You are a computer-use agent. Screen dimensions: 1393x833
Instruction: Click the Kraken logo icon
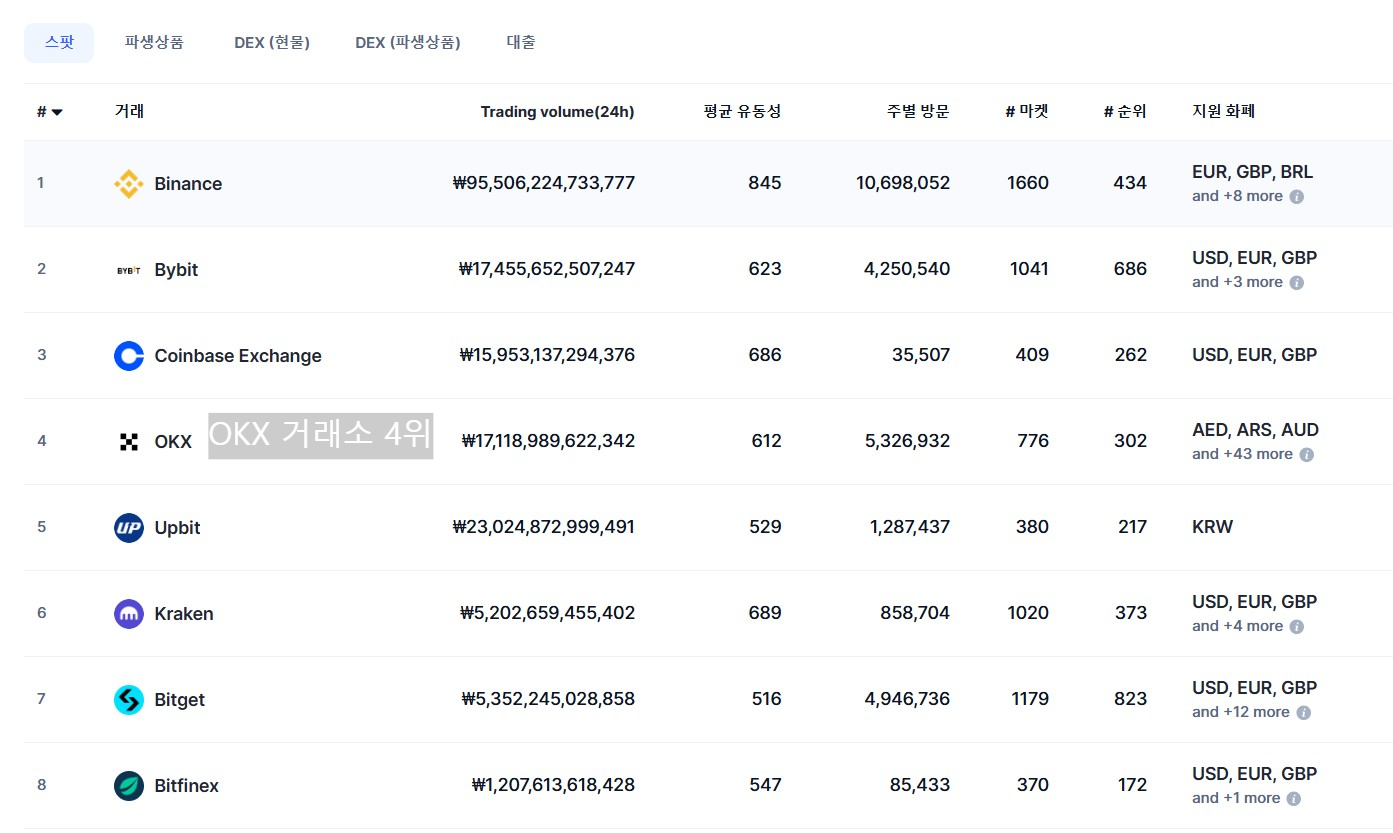pyautogui.click(x=129, y=614)
